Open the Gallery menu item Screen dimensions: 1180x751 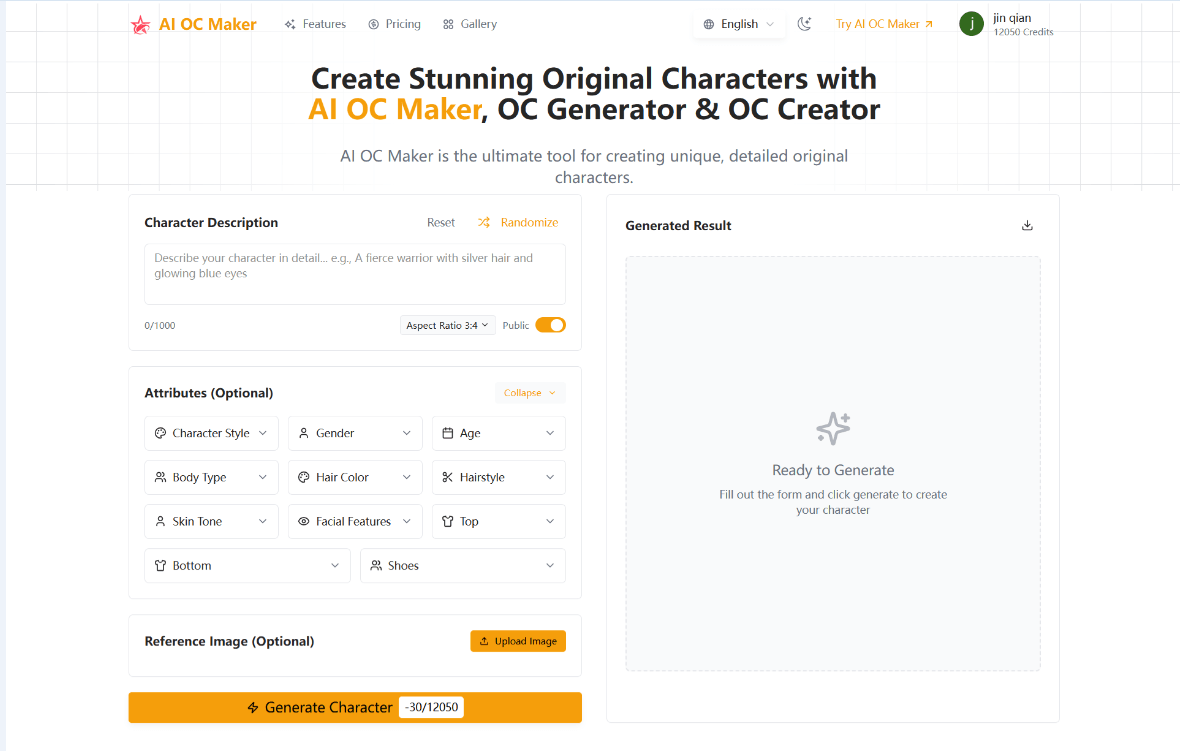pyautogui.click(x=470, y=24)
